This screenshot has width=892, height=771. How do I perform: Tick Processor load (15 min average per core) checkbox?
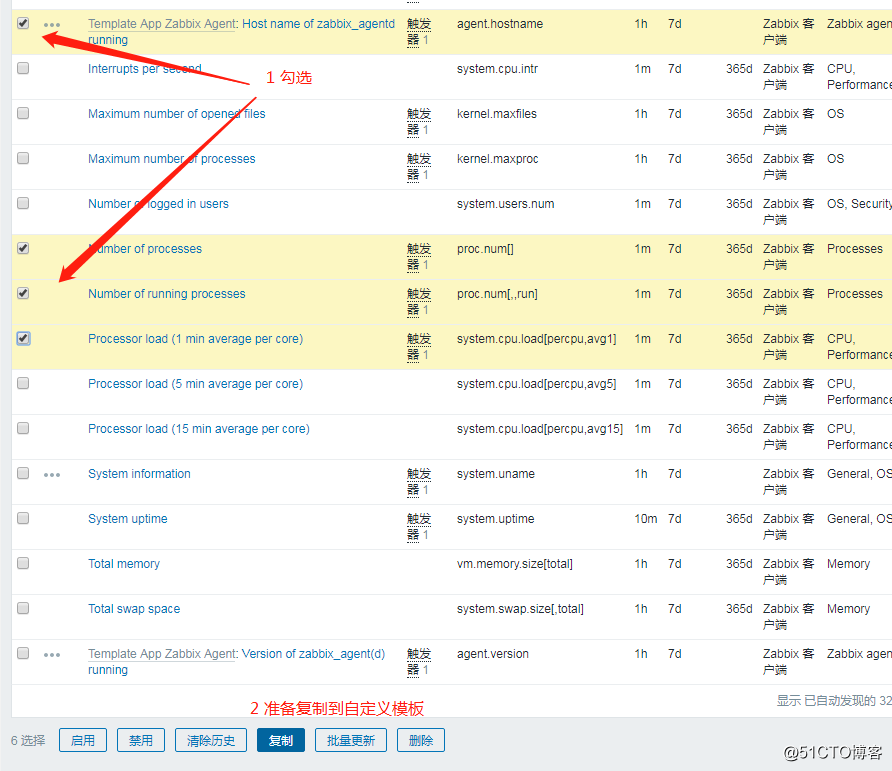[23, 428]
